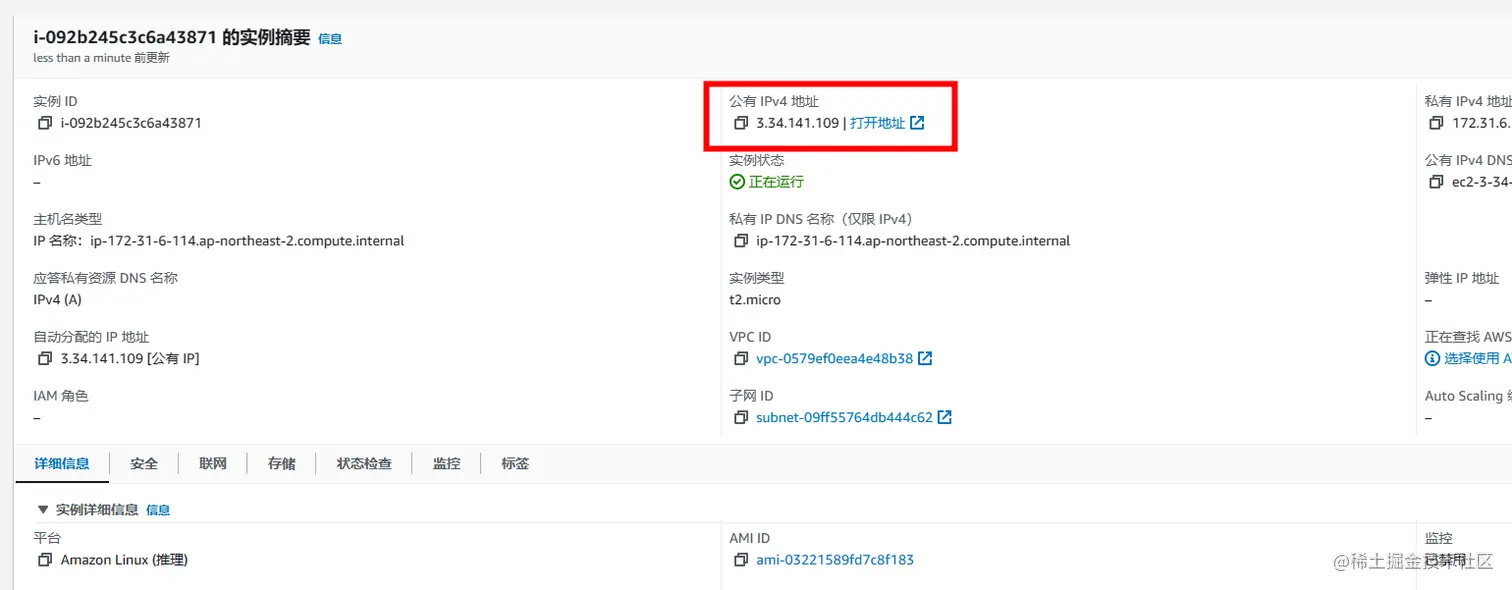Select the 应答私有资源 DNS 名称 label
The image size is (1512, 590).
tap(105, 278)
